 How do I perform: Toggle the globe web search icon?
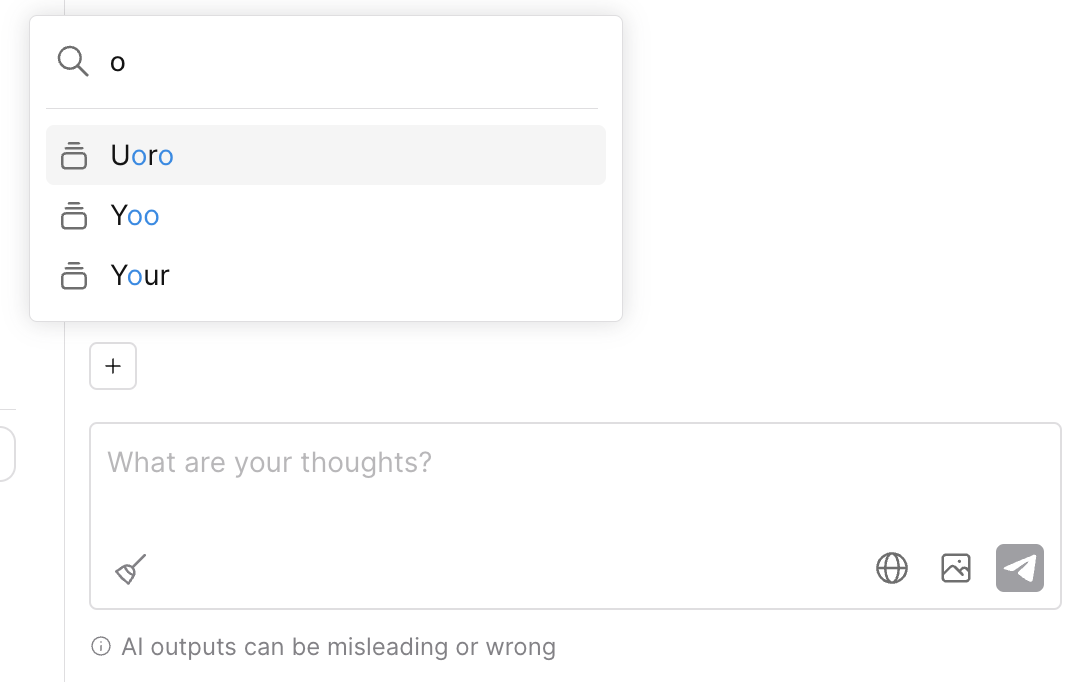pyautogui.click(x=892, y=568)
